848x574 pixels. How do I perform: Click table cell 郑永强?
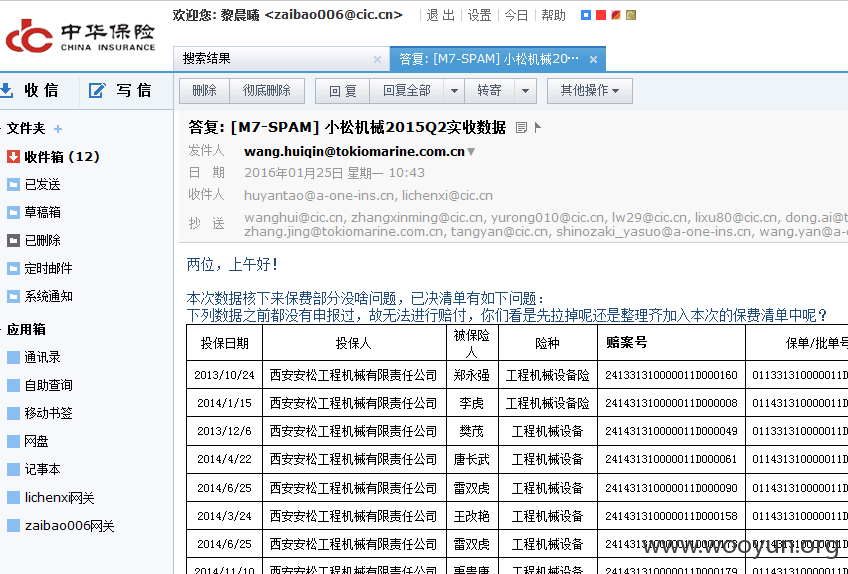coord(472,375)
